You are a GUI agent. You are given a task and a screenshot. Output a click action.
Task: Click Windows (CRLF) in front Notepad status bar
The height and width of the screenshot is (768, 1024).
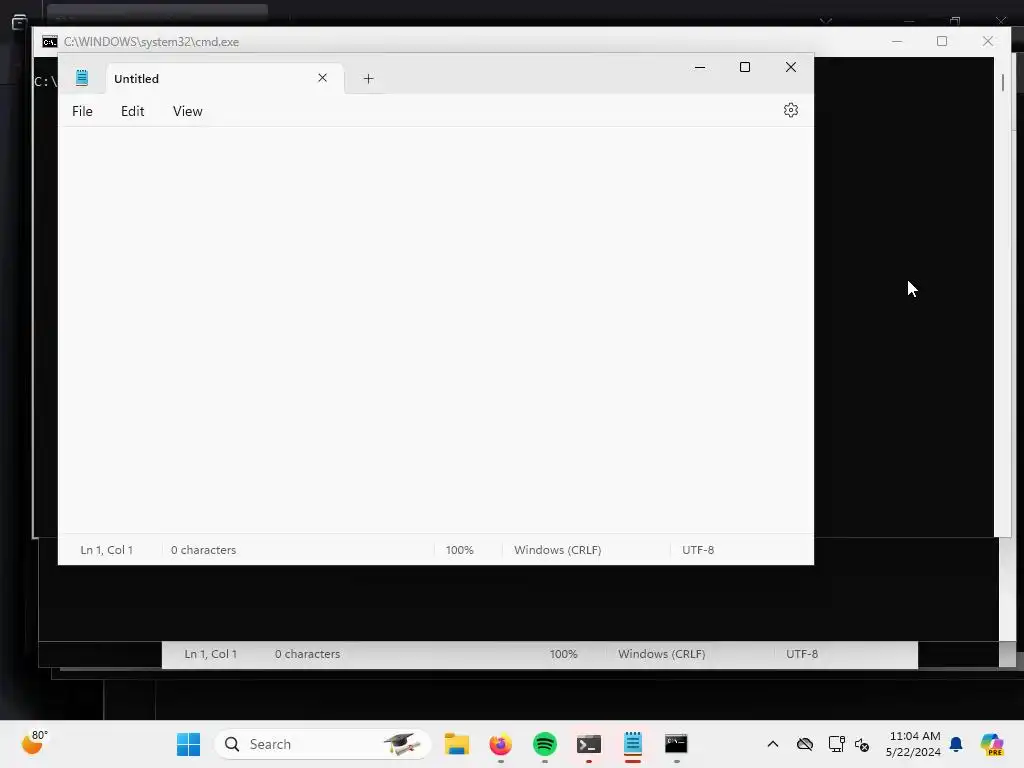tap(557, 550)
